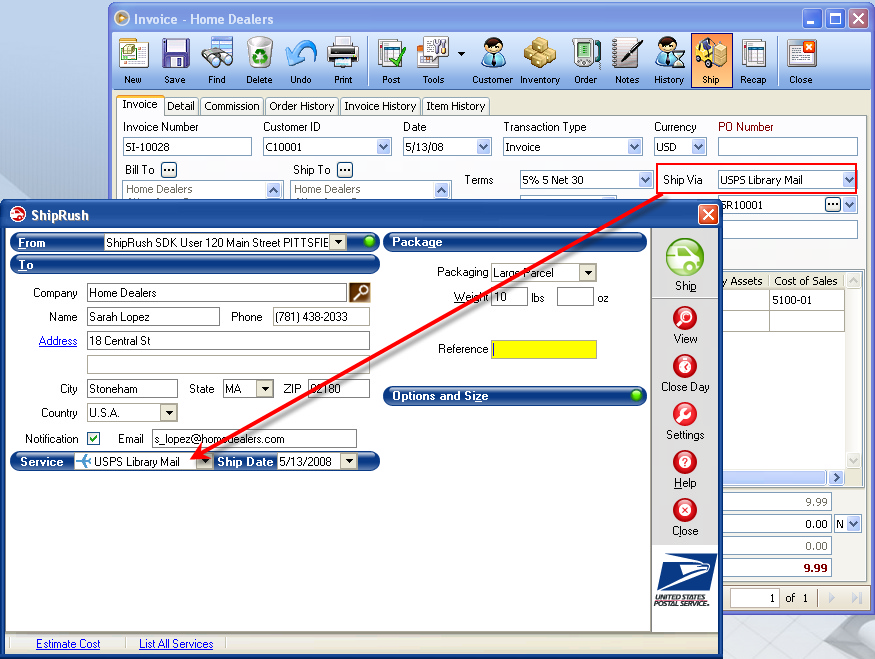Open View in the ShipRush side panel

point(685,326)
